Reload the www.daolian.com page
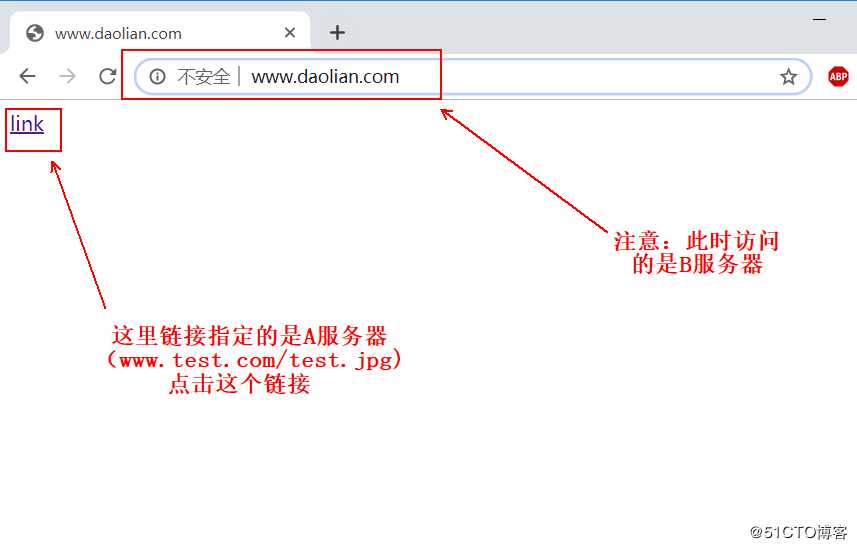This screenshot has width=857, height=549. 108,76
